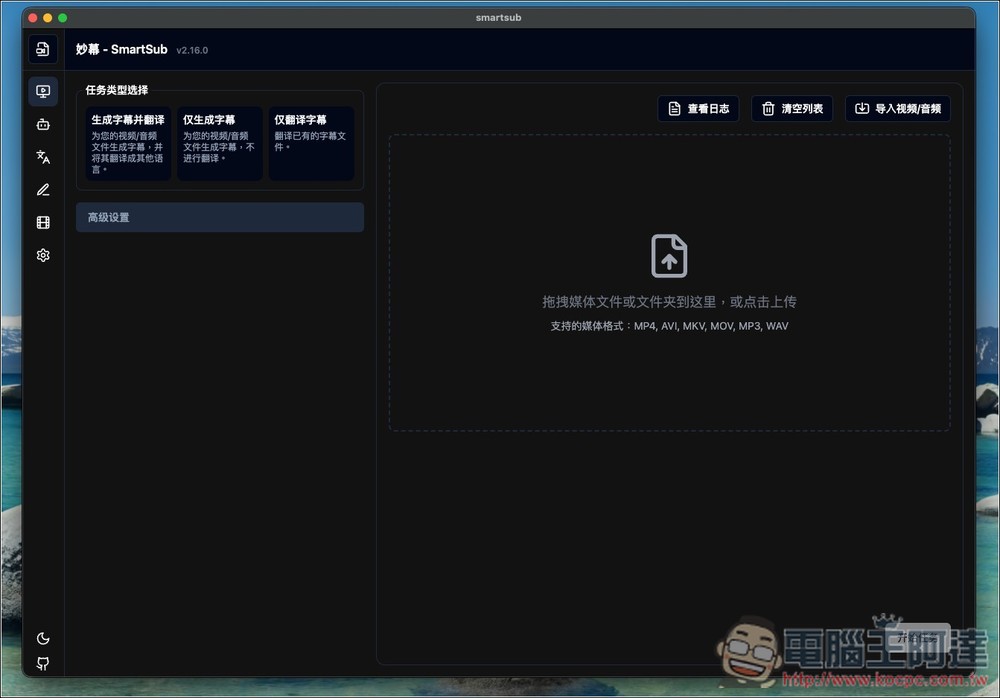This screenshot has width=1000, height=698.
Task: Click the 开始任务 button
Action: point(918,637)
